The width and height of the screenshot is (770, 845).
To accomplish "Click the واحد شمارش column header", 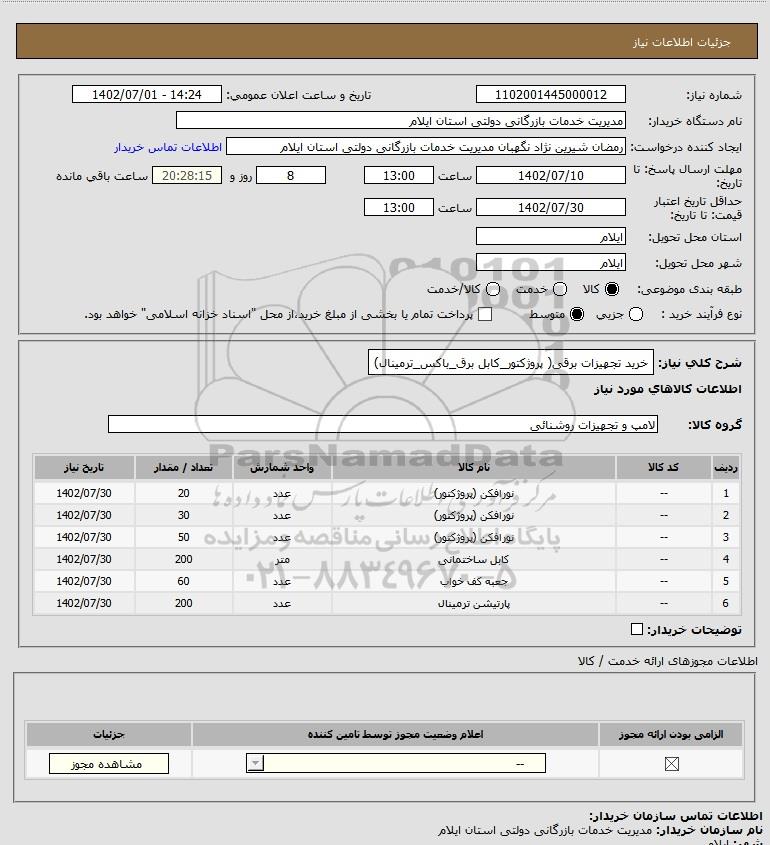I will click(x=282, y=468).
